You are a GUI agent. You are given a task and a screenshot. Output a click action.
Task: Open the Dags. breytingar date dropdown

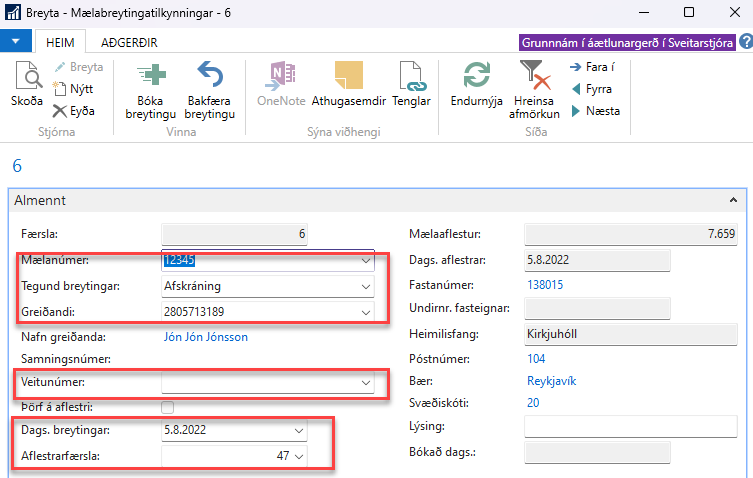299,431
